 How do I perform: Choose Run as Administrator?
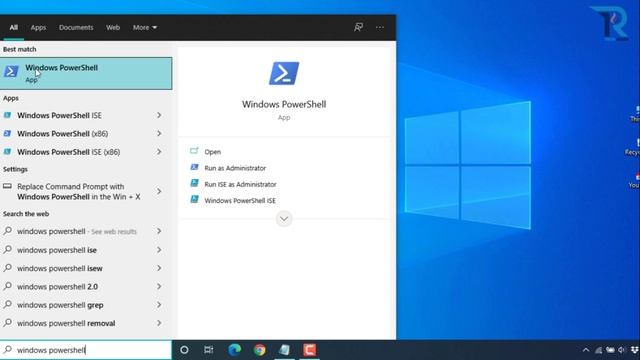coord(235,168)
